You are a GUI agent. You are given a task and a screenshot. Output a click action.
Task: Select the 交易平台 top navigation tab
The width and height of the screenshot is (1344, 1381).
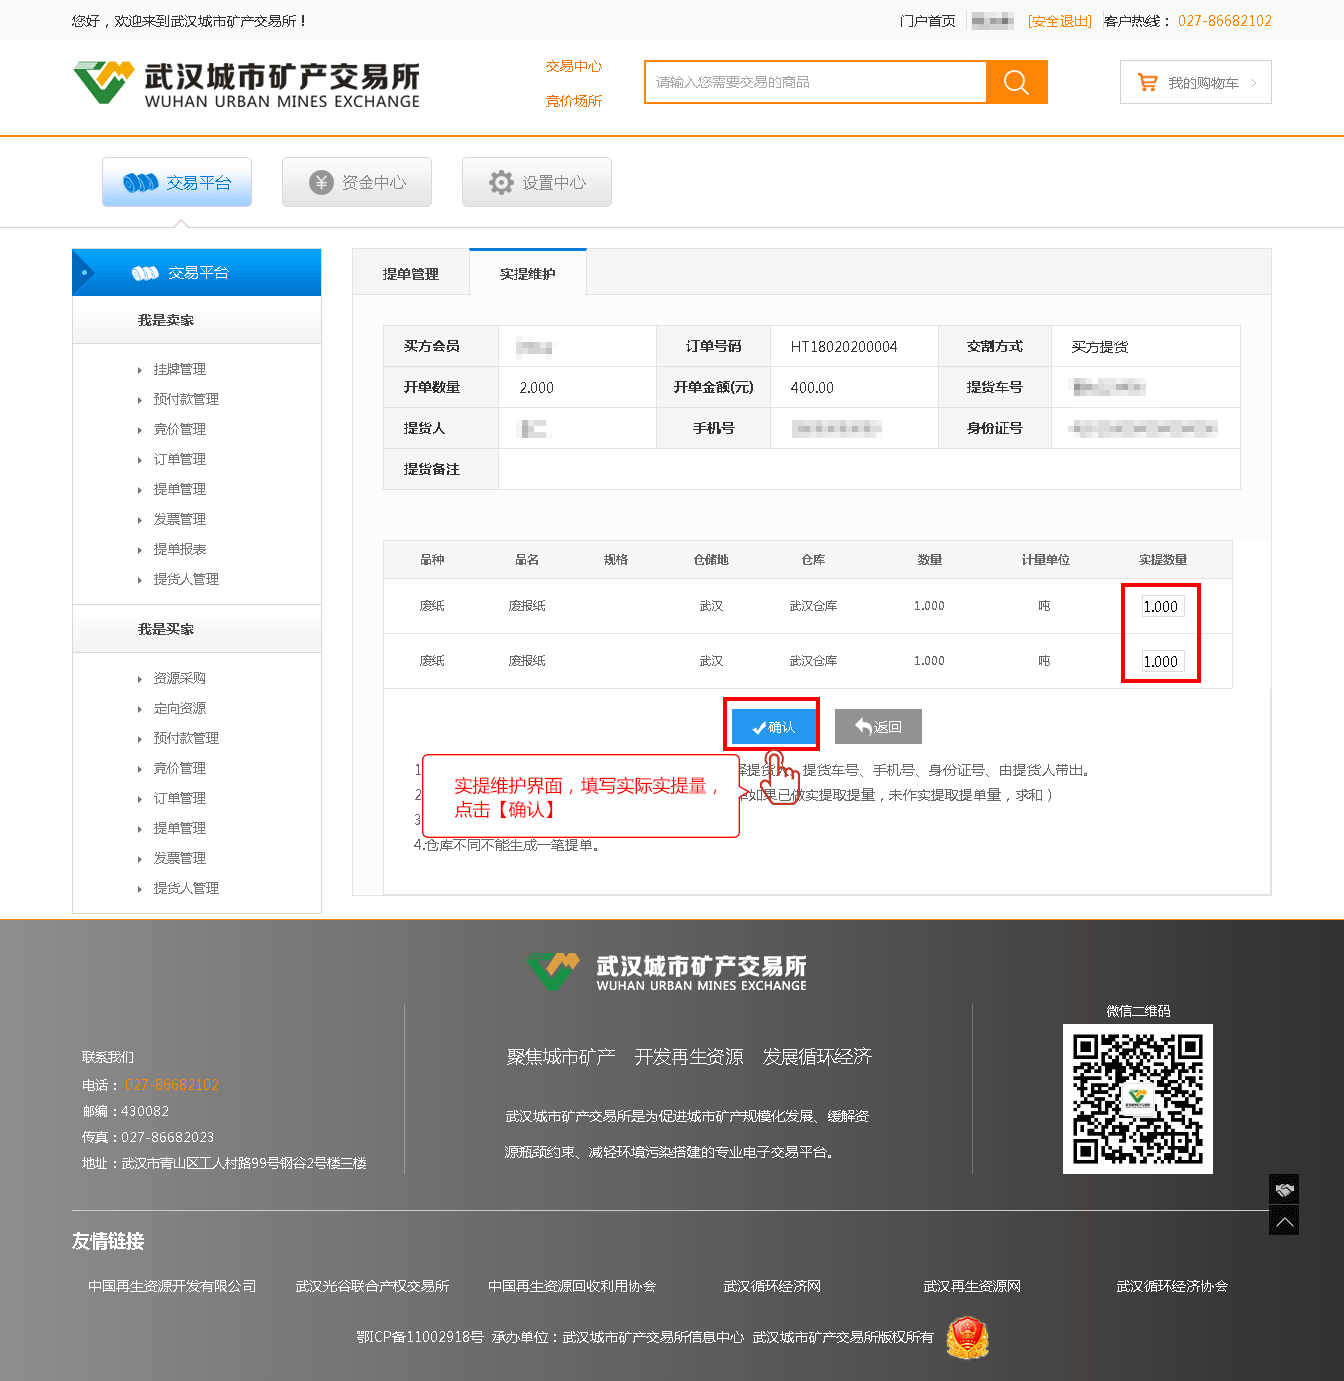(177, 182)
